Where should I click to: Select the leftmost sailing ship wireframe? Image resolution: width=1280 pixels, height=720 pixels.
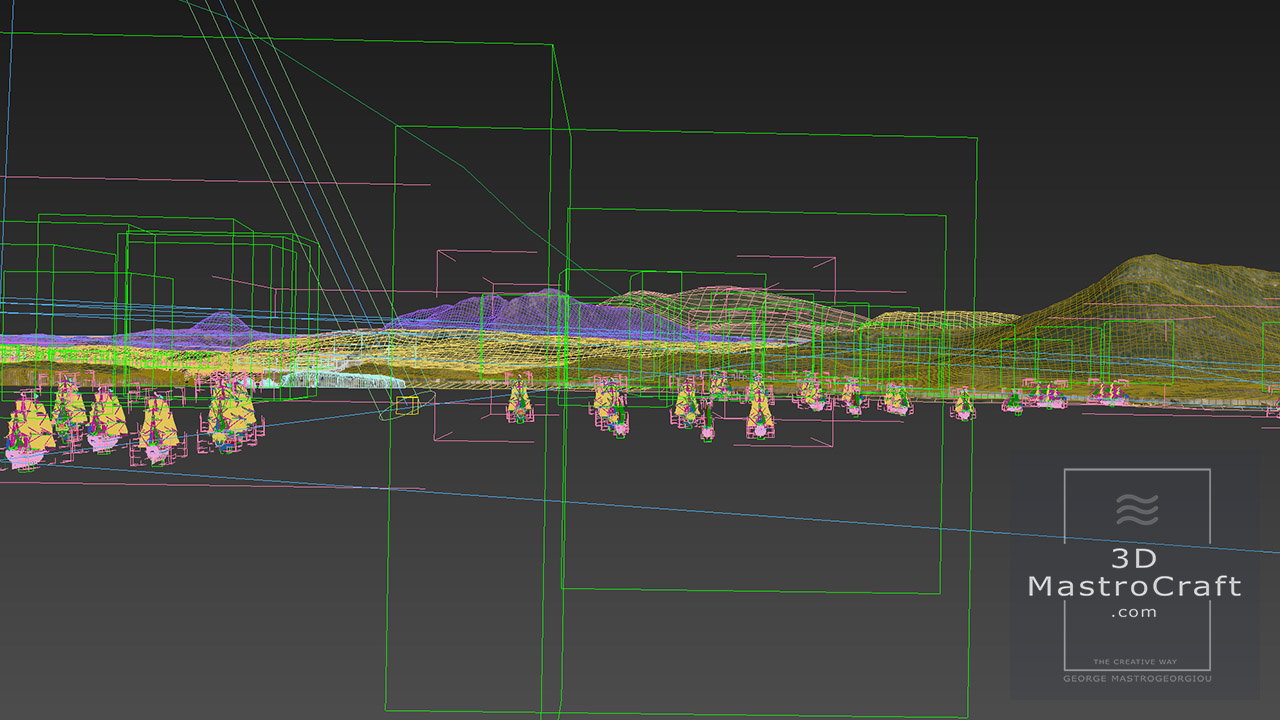coord(27,430)
